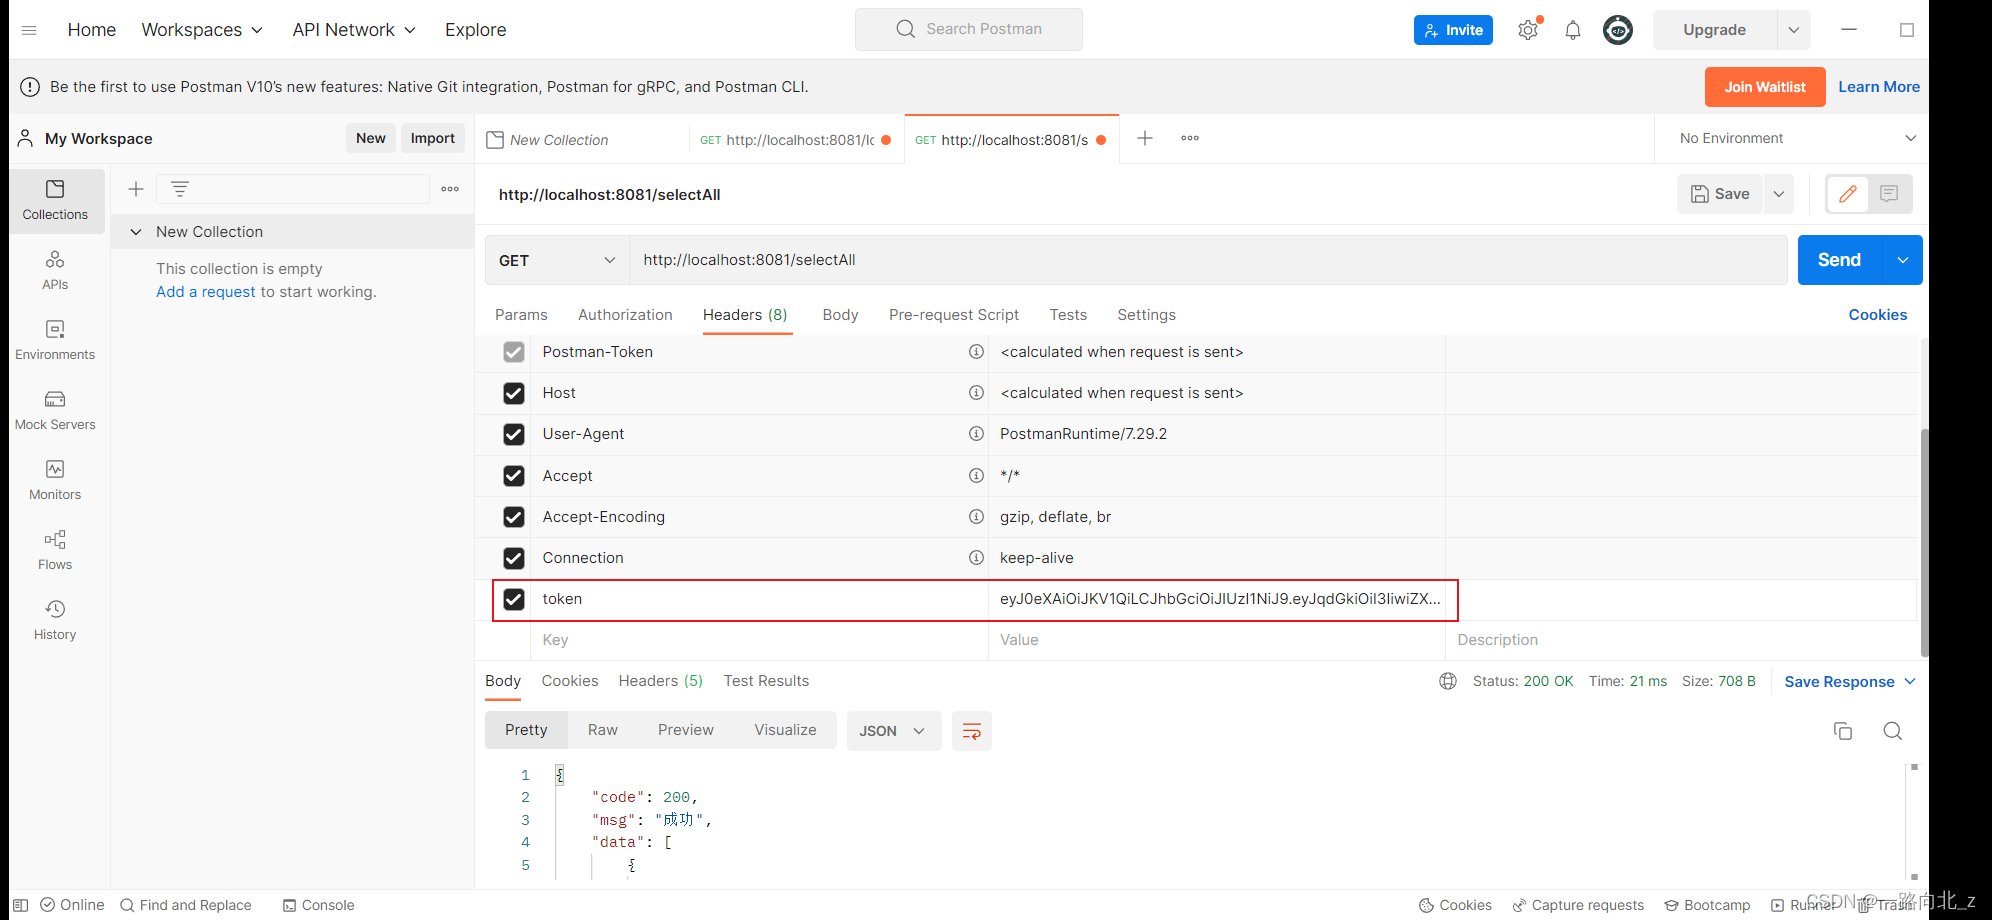Switch to the Params tab
This screenshot has height=920, width=1992.
521,315
